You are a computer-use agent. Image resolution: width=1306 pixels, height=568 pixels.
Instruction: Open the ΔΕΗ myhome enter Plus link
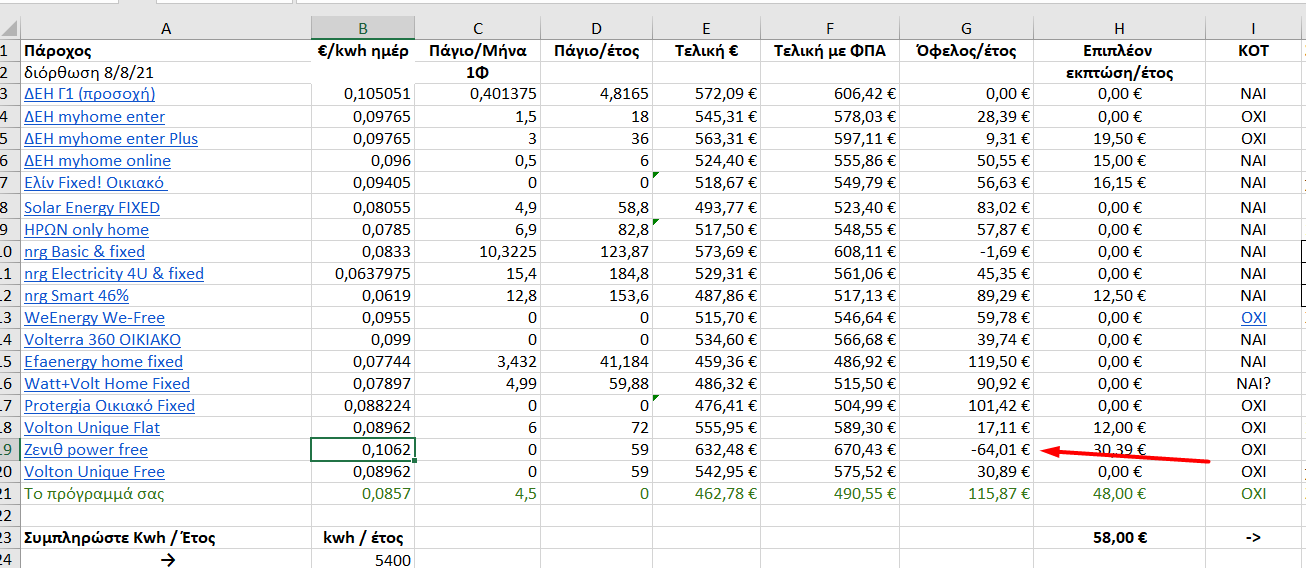pos(111,139)
